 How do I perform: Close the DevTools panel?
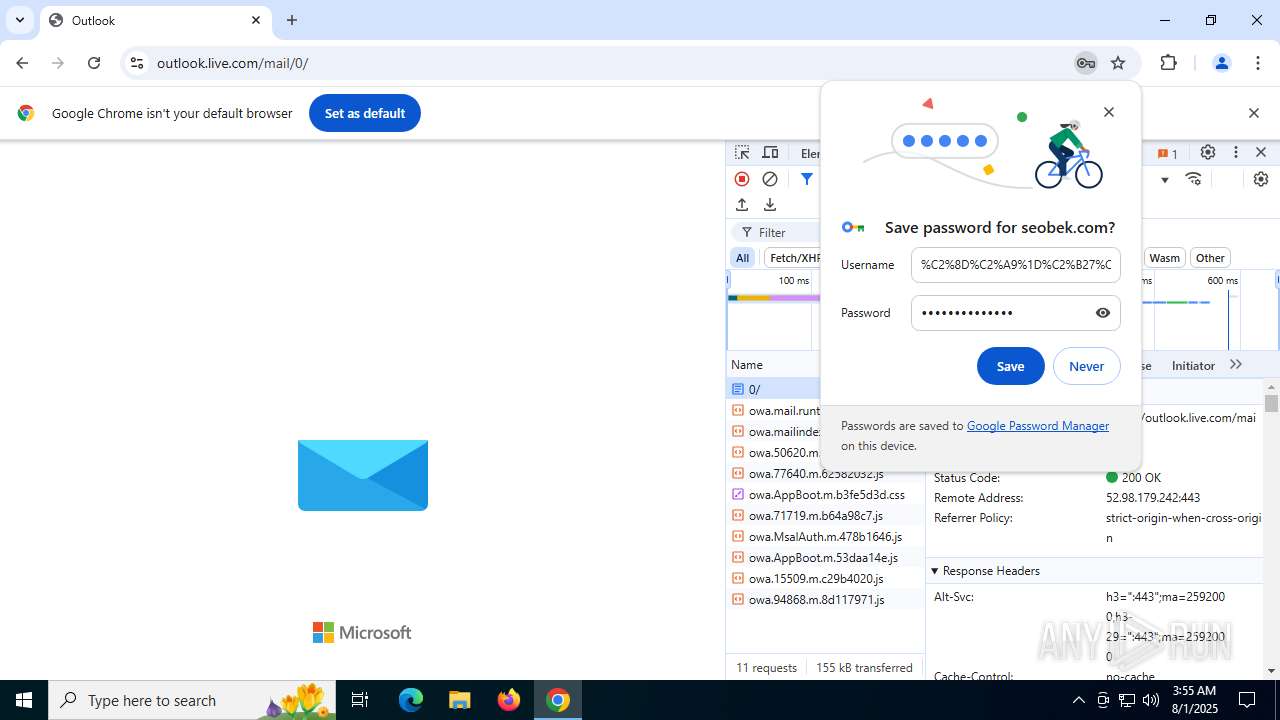[x=1261, y=153]
